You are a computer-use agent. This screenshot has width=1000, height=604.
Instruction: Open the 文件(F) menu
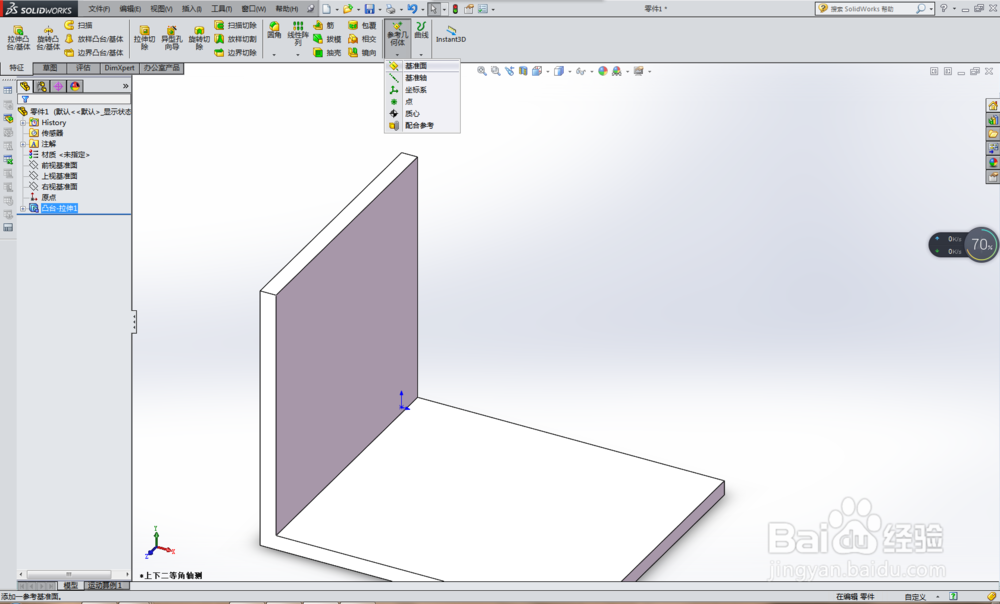click(99, 9)
